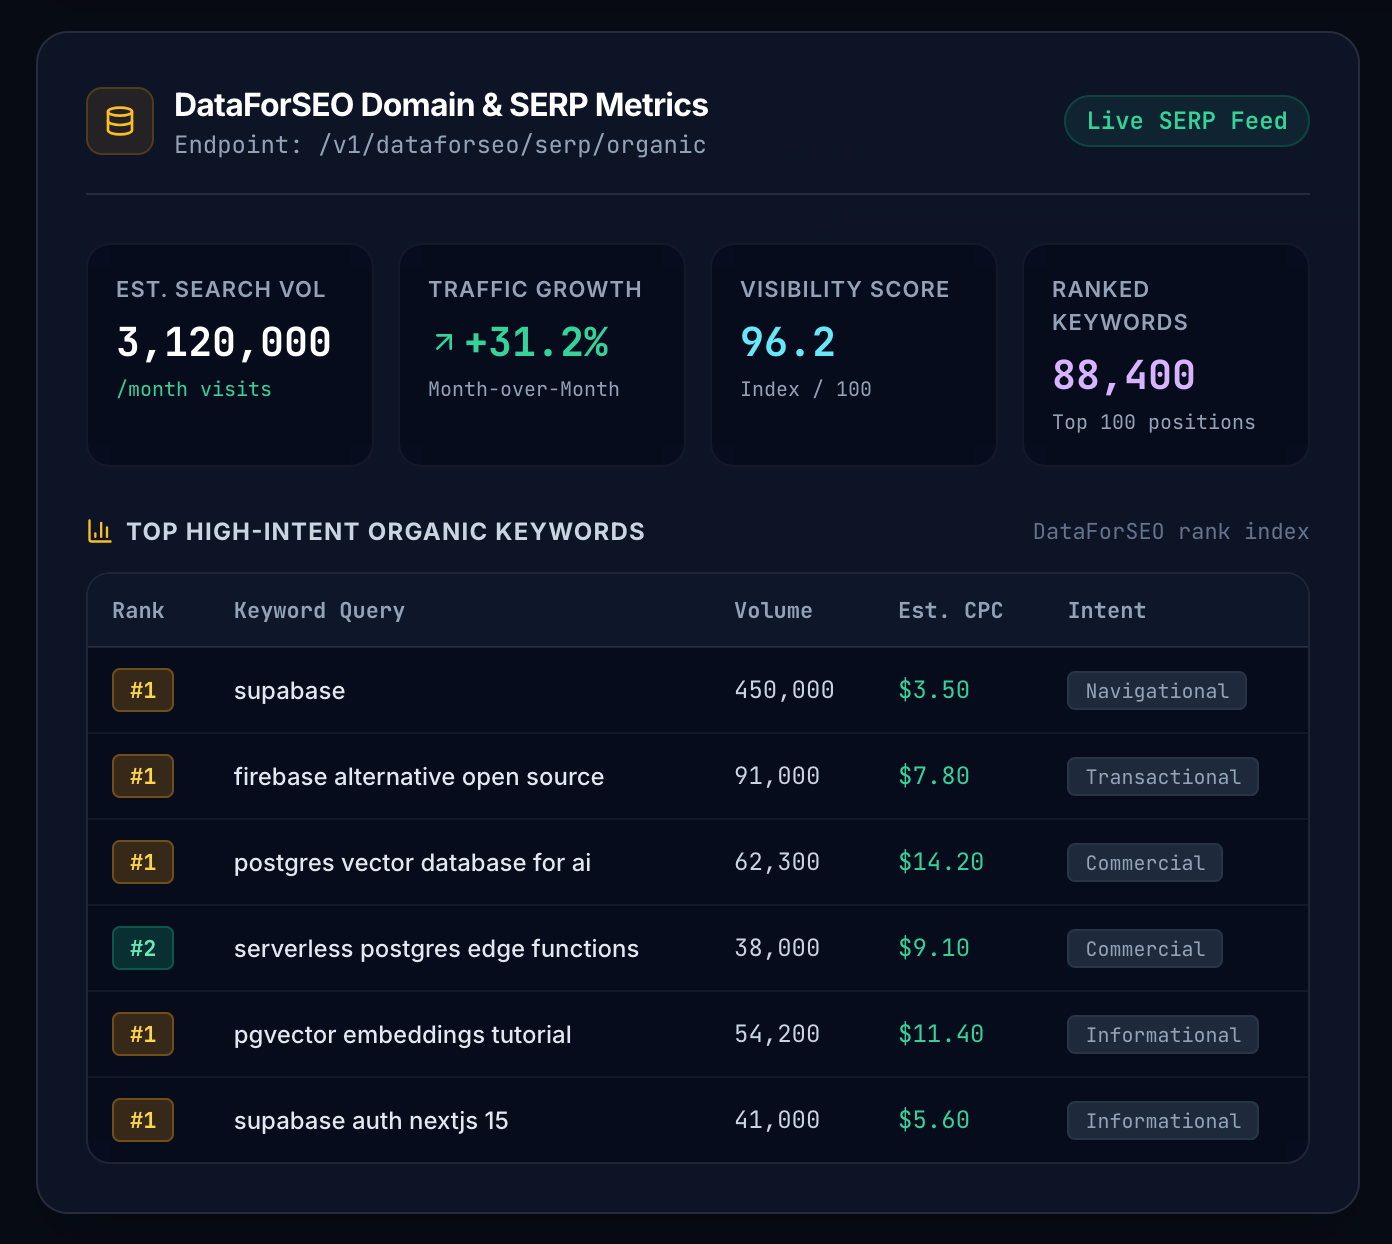Select the Rank column header

tap(138, 611)
